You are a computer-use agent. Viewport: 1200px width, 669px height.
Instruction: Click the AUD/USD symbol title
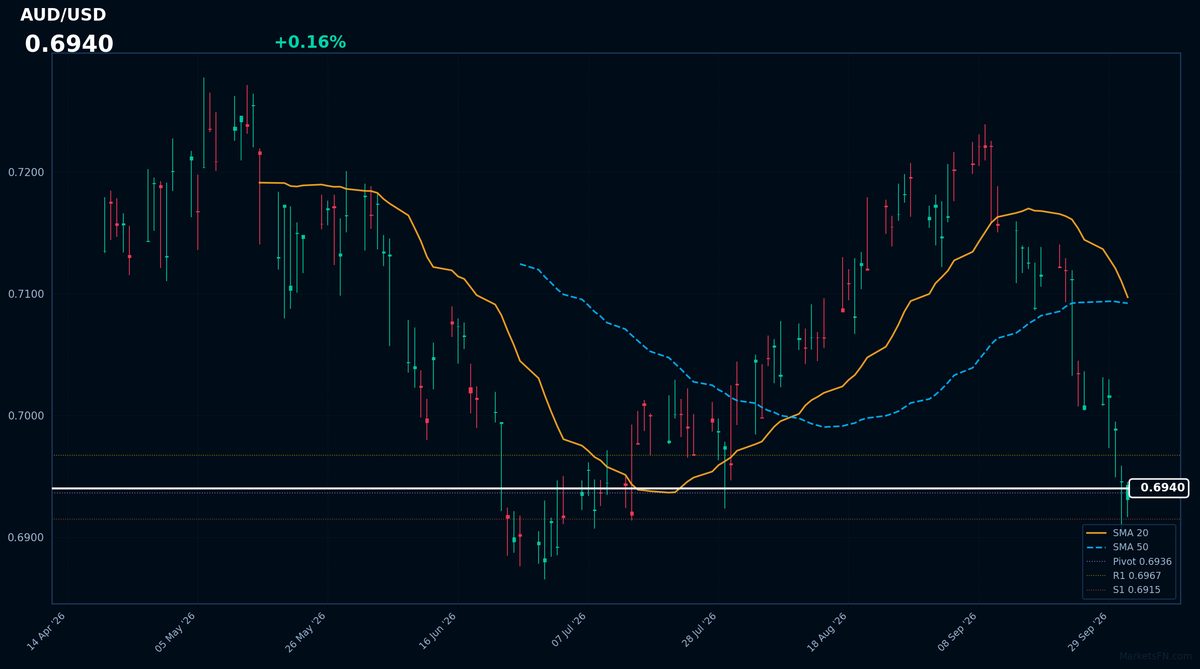[63, 15]
